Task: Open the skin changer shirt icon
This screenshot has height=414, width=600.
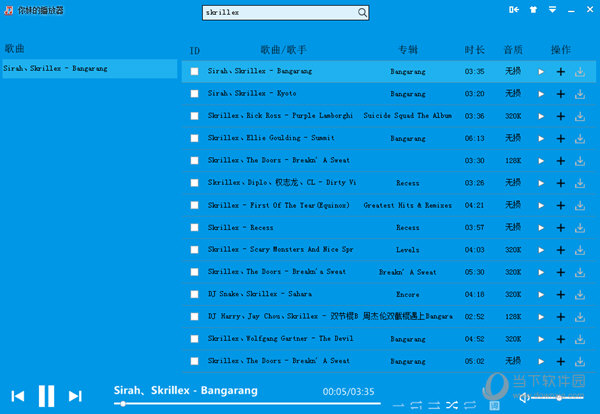Action: 533,10
